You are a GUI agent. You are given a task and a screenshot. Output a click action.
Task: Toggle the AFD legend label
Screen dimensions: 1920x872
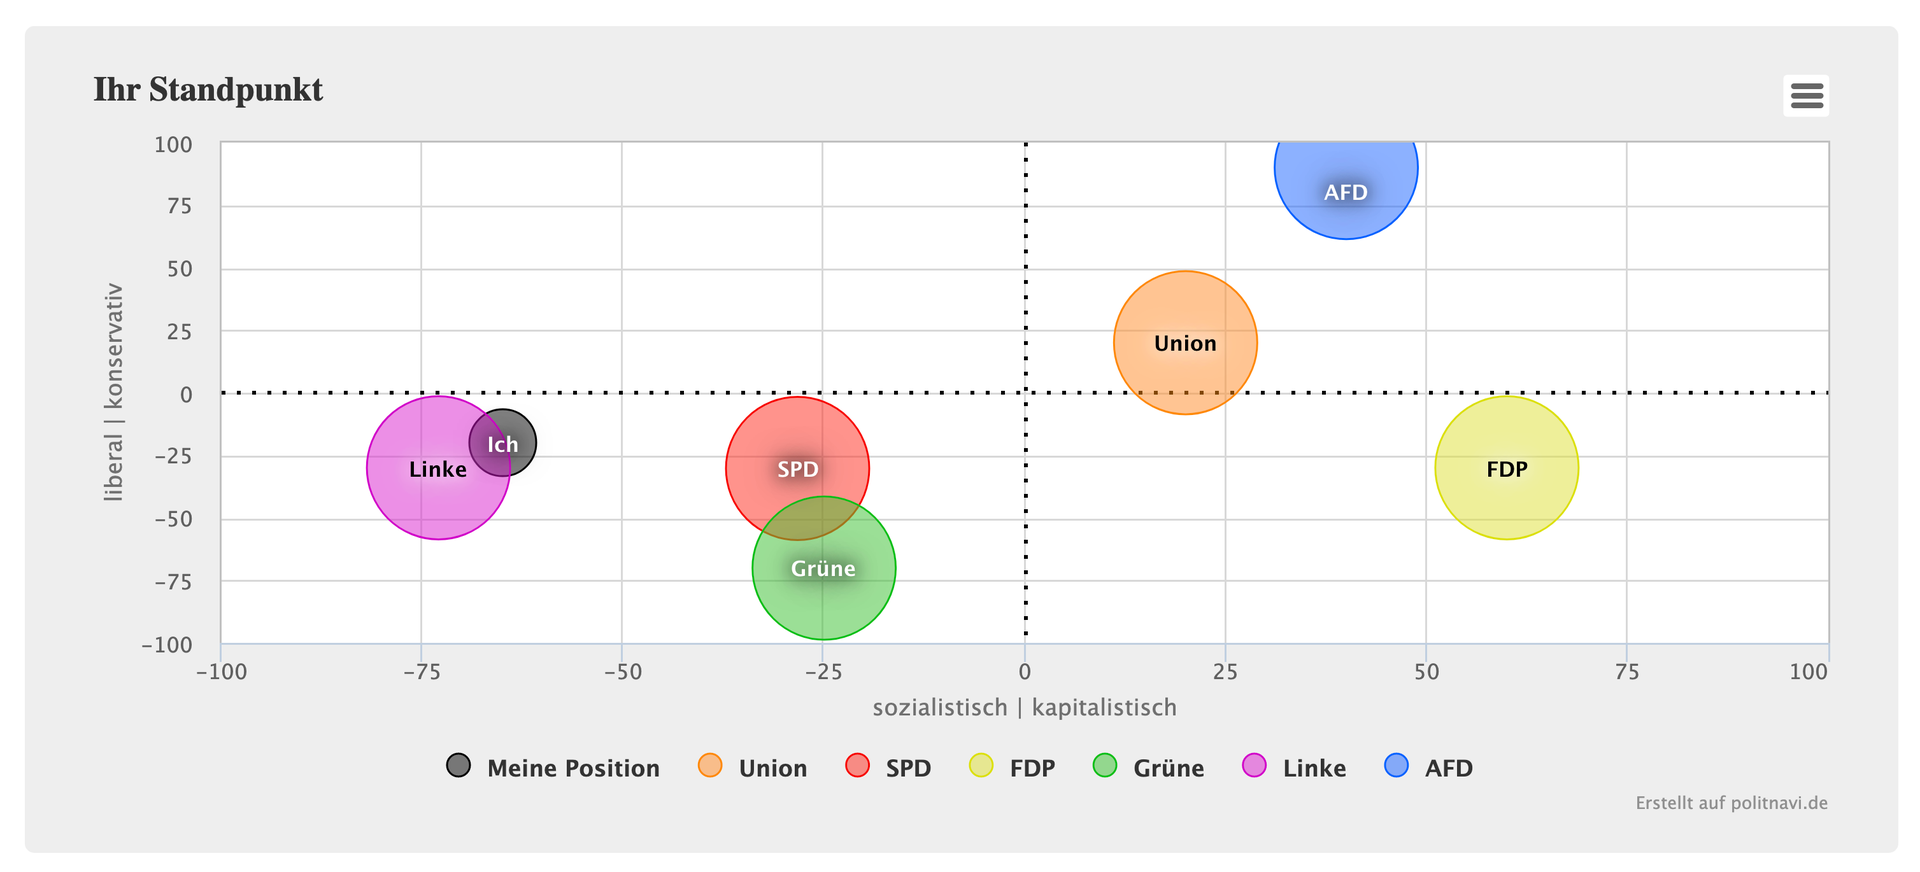click(1448, 768)
